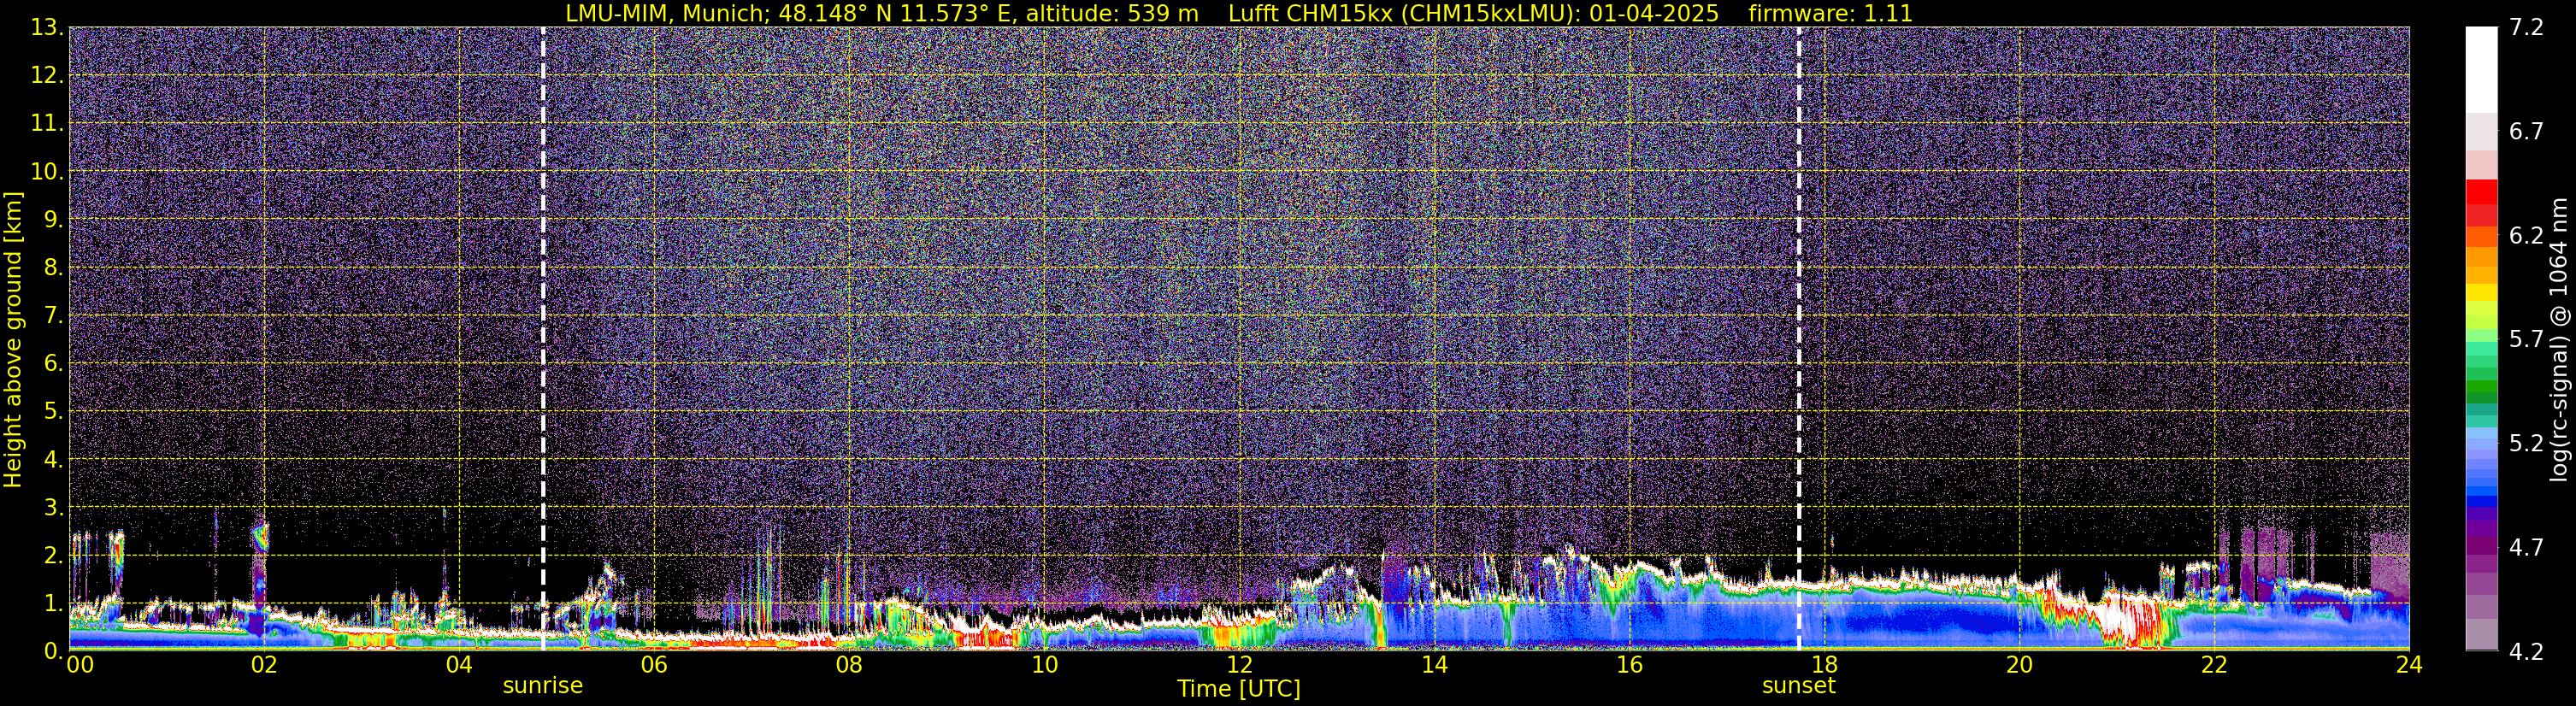Click the '0.' height tick label

pos(53,651)
